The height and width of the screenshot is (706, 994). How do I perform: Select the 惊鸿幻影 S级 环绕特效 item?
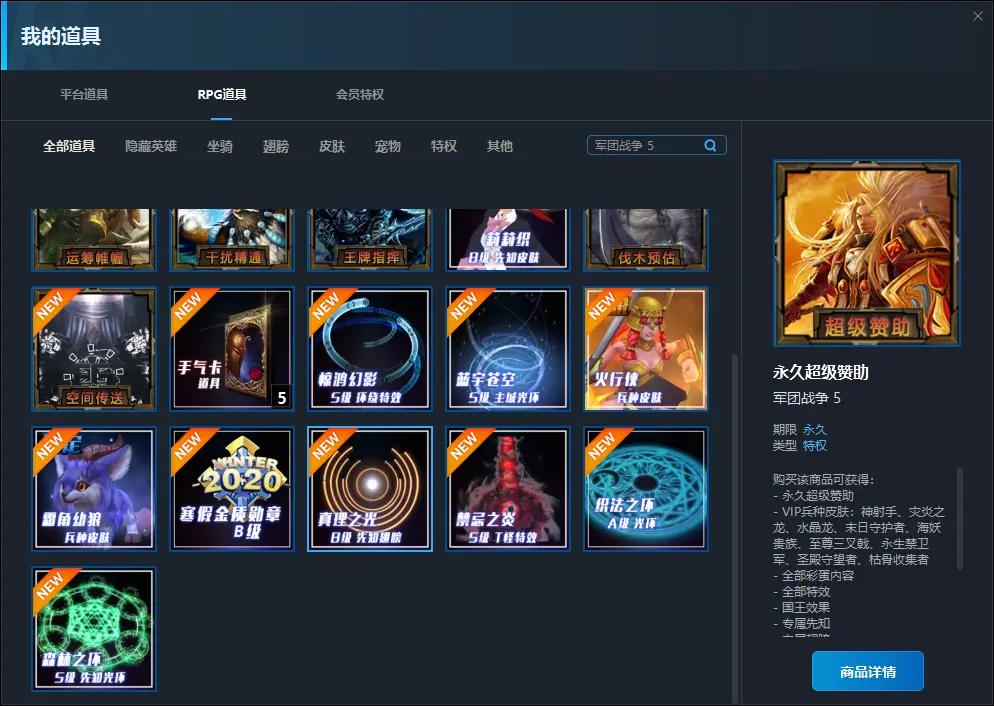pyautogui.click(x=370, y=349)
